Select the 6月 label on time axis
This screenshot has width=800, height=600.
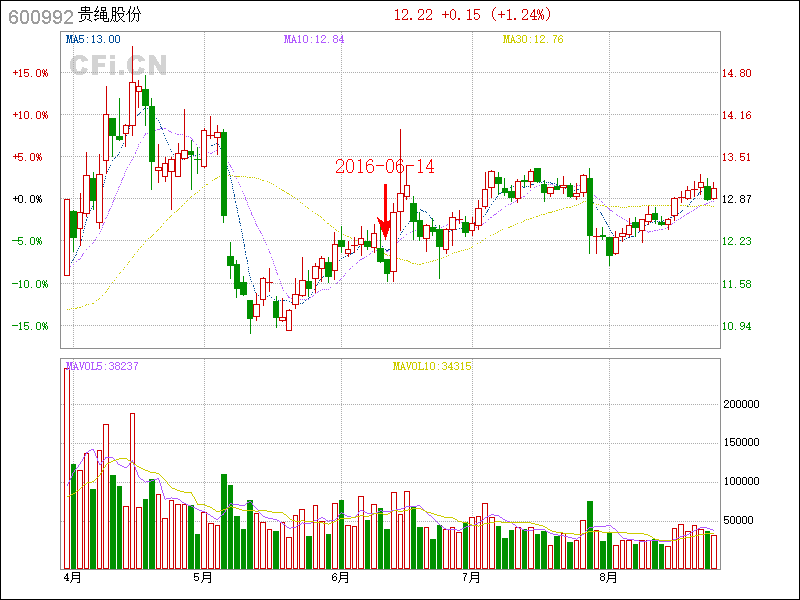point(340,578)
